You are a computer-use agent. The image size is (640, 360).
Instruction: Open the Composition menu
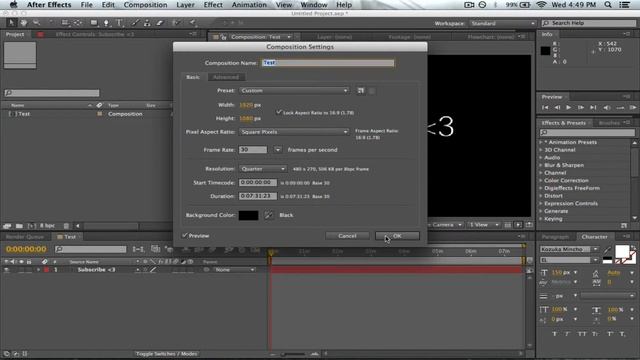tap(145, 5)
